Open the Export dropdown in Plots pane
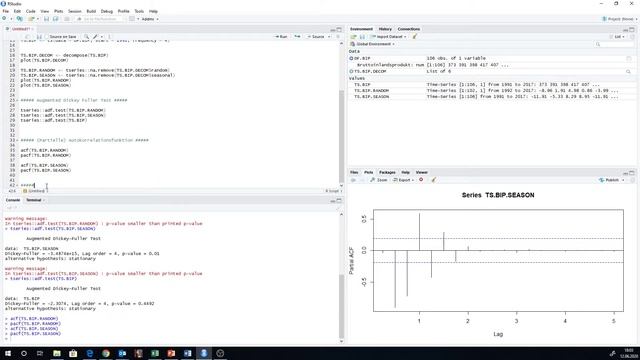640x360 pixels. point(403,180)
